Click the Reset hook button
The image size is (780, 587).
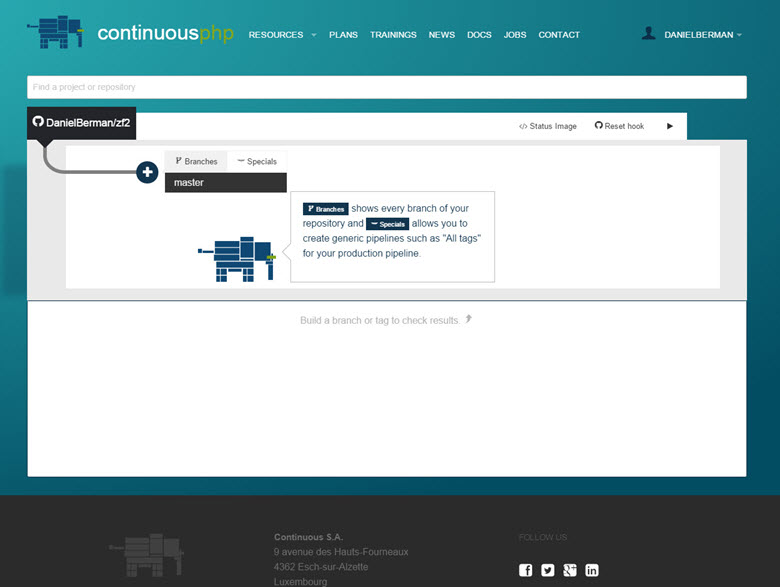pyautogui.click(x=619, y=126)
